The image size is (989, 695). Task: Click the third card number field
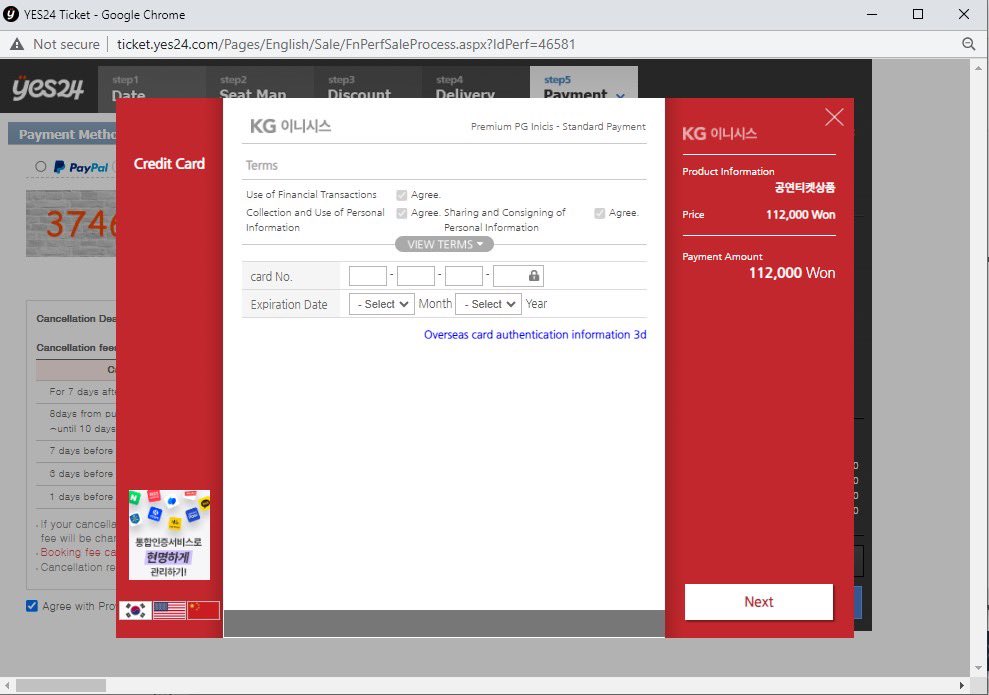[464, 276]
